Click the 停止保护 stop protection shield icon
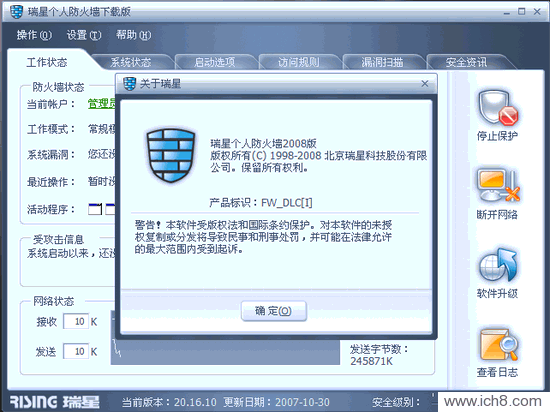The height and width of the screenshot is (412, 550). pyautogui.click(x=497, y=108)
